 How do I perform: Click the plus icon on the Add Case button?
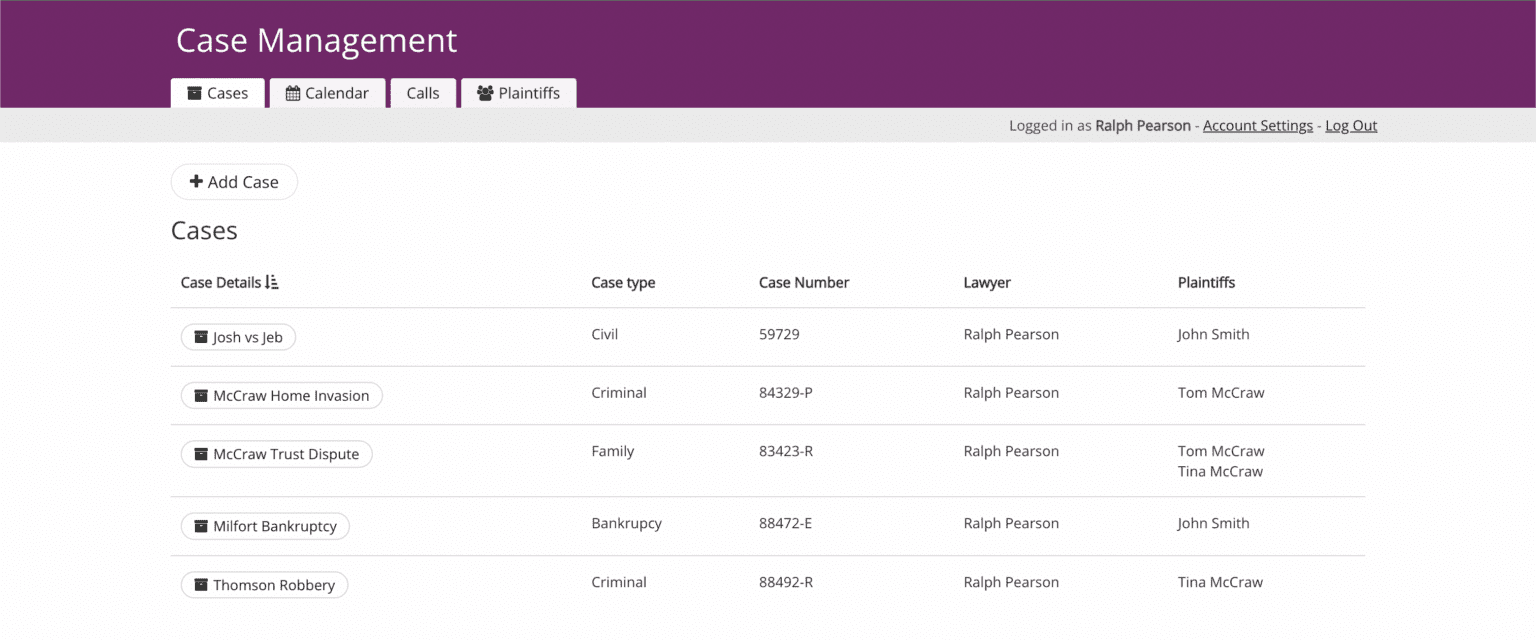pos(195,182)
